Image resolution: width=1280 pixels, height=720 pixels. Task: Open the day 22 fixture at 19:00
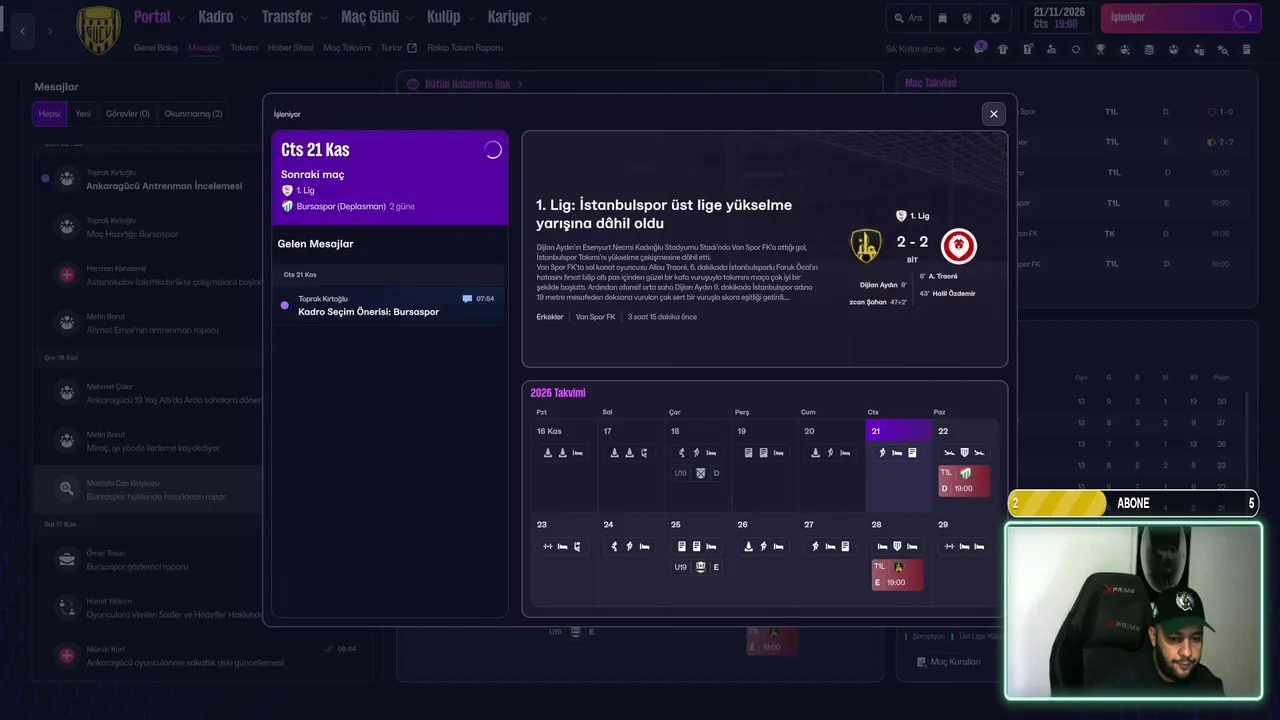pyautogui.click(x=964, y=481)
